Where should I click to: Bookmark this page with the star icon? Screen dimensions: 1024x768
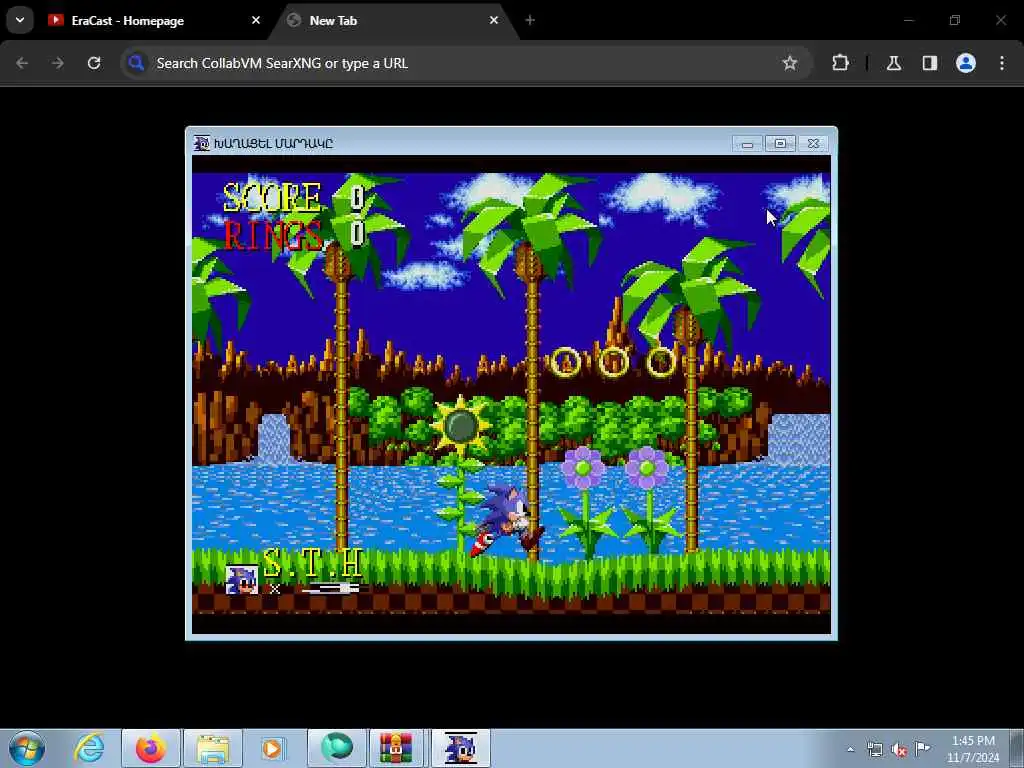pyautogui.click(x=790, y=63)
